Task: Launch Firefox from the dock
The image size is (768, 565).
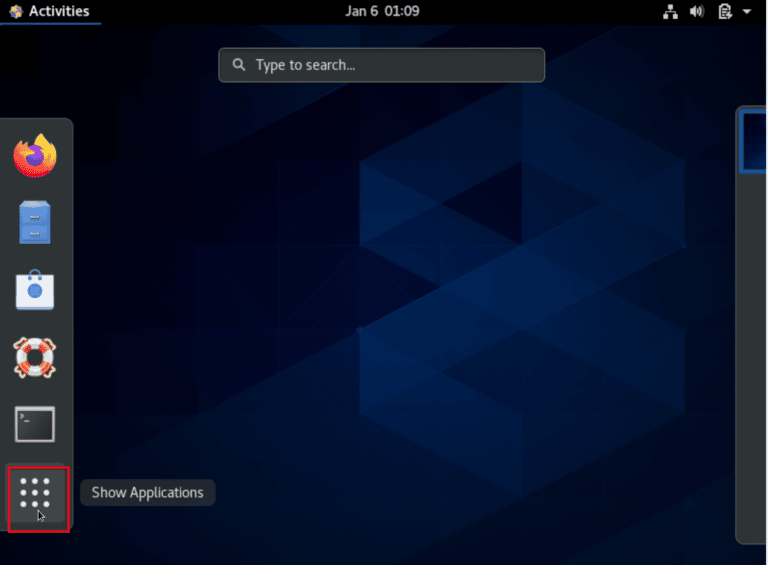Action: 35,156
